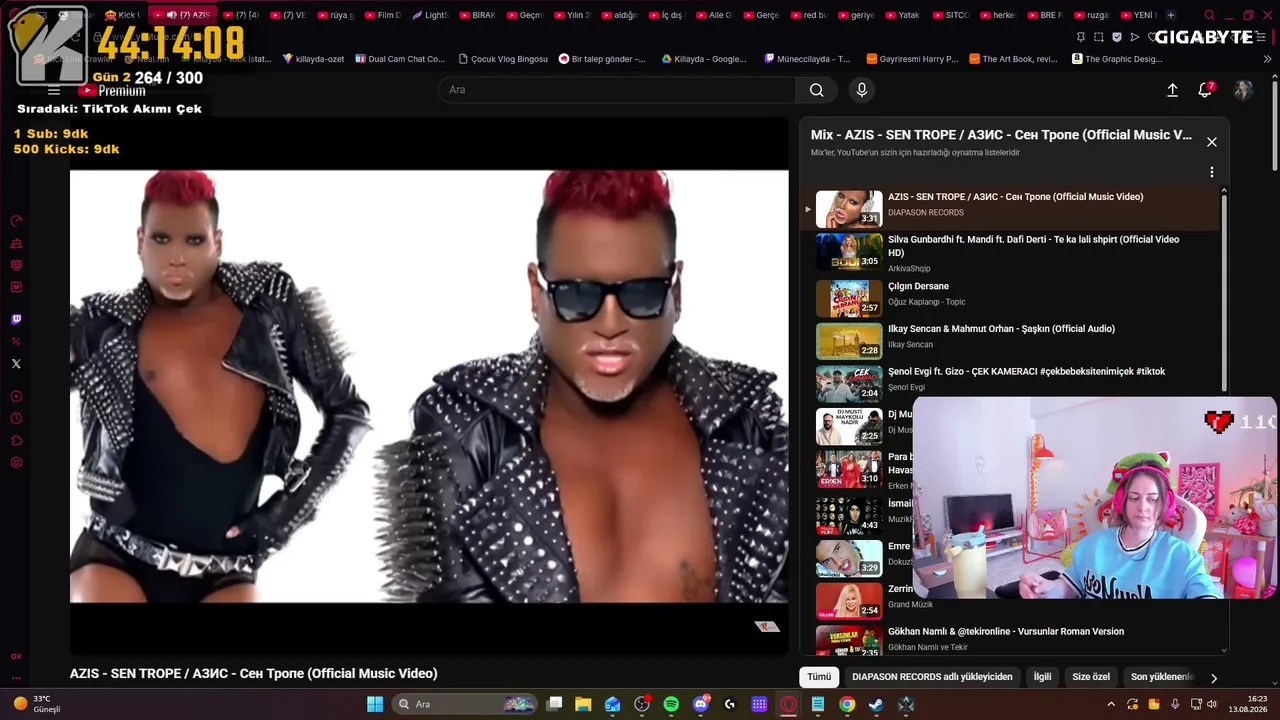Open Spotify from the taskbar
Viewport: 1280px width, 720px height.
coord(671,704)
